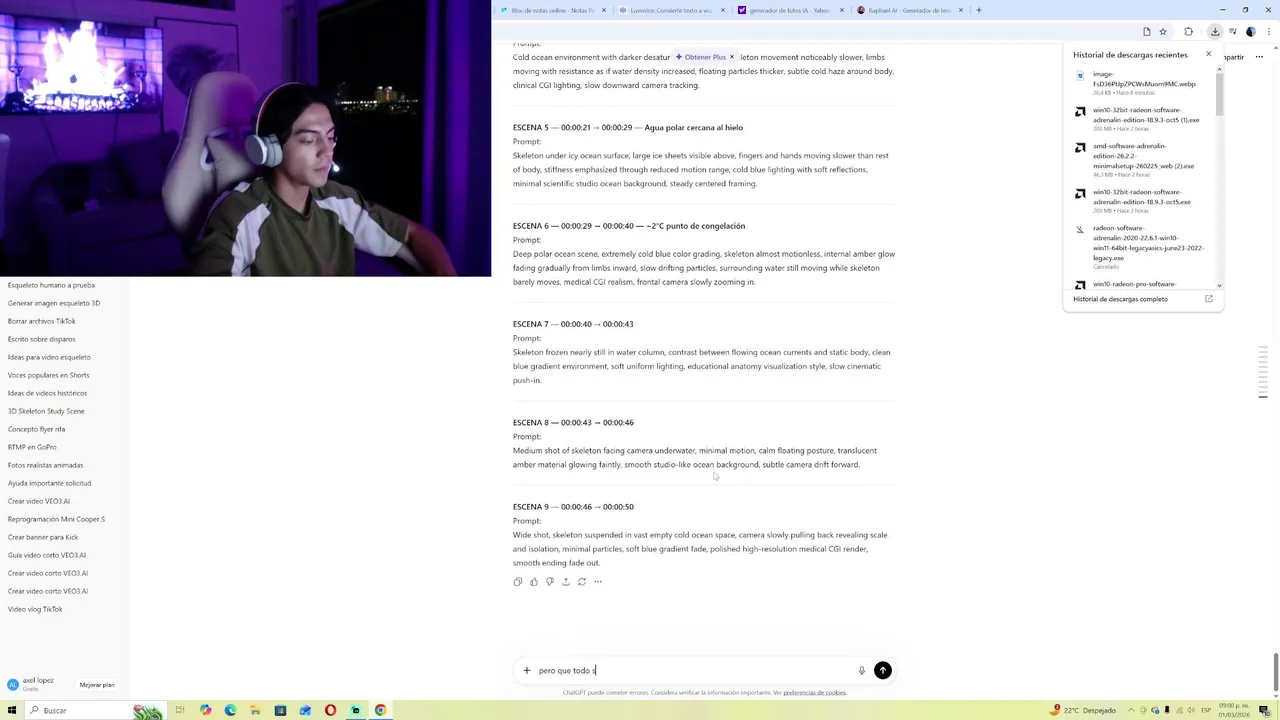Open chat RTMP en GoPro
Viewport: 1280px width, 720px height.
point(32,447)
